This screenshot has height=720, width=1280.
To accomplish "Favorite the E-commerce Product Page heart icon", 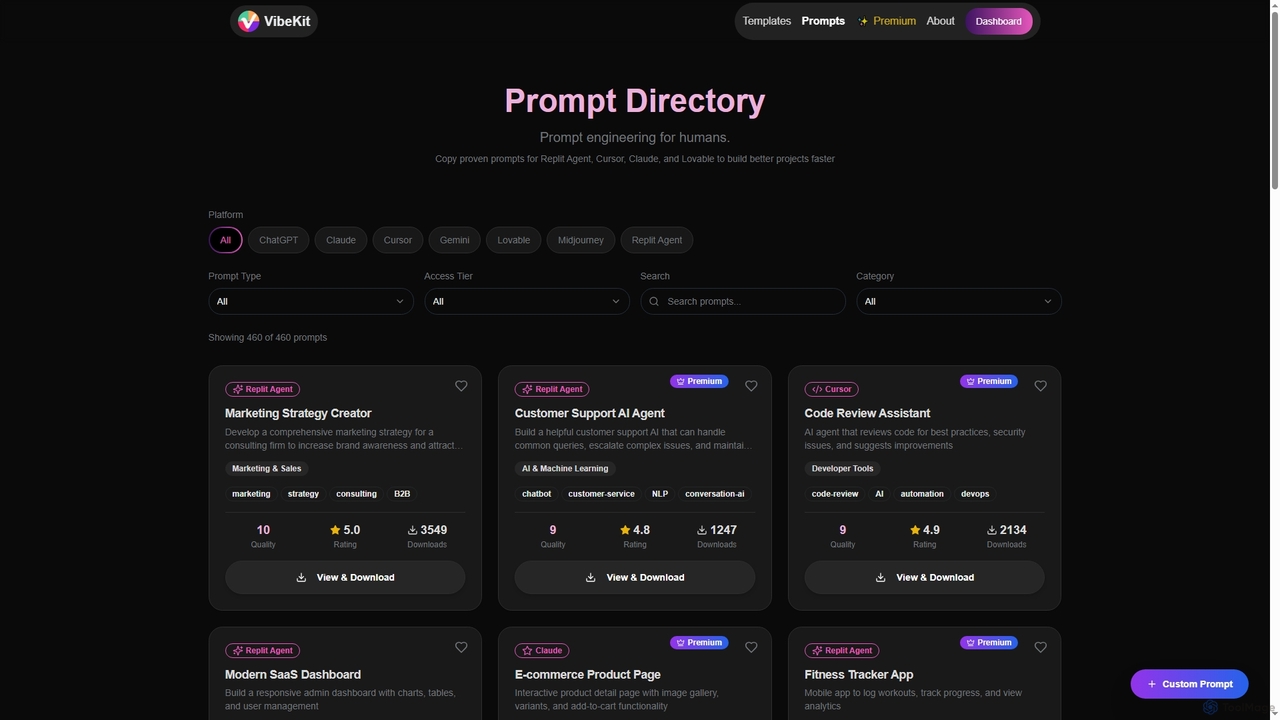I will point(751,647).
